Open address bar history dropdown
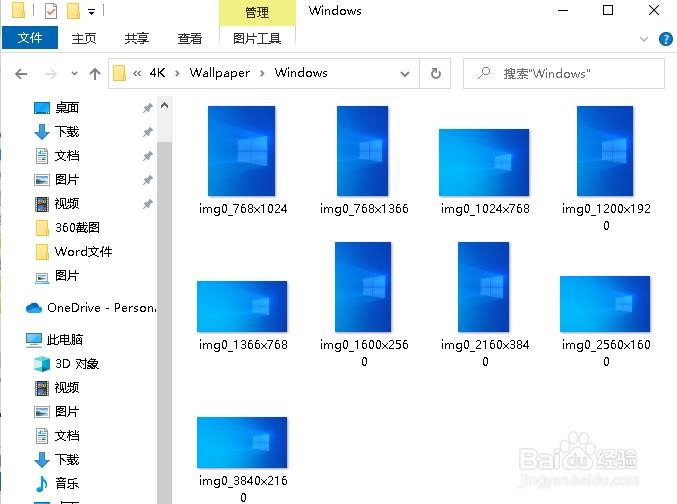Viewport: 677px width, 504px height. pyautogui.click(x=405, y=74)
